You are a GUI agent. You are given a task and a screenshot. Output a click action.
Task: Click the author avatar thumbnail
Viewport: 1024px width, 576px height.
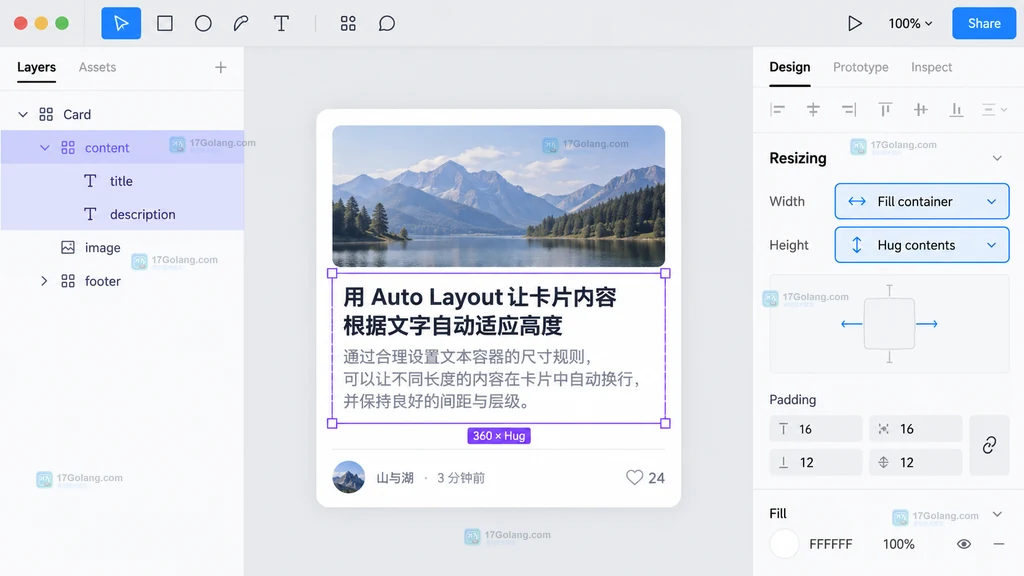click(x=349, y=477)
